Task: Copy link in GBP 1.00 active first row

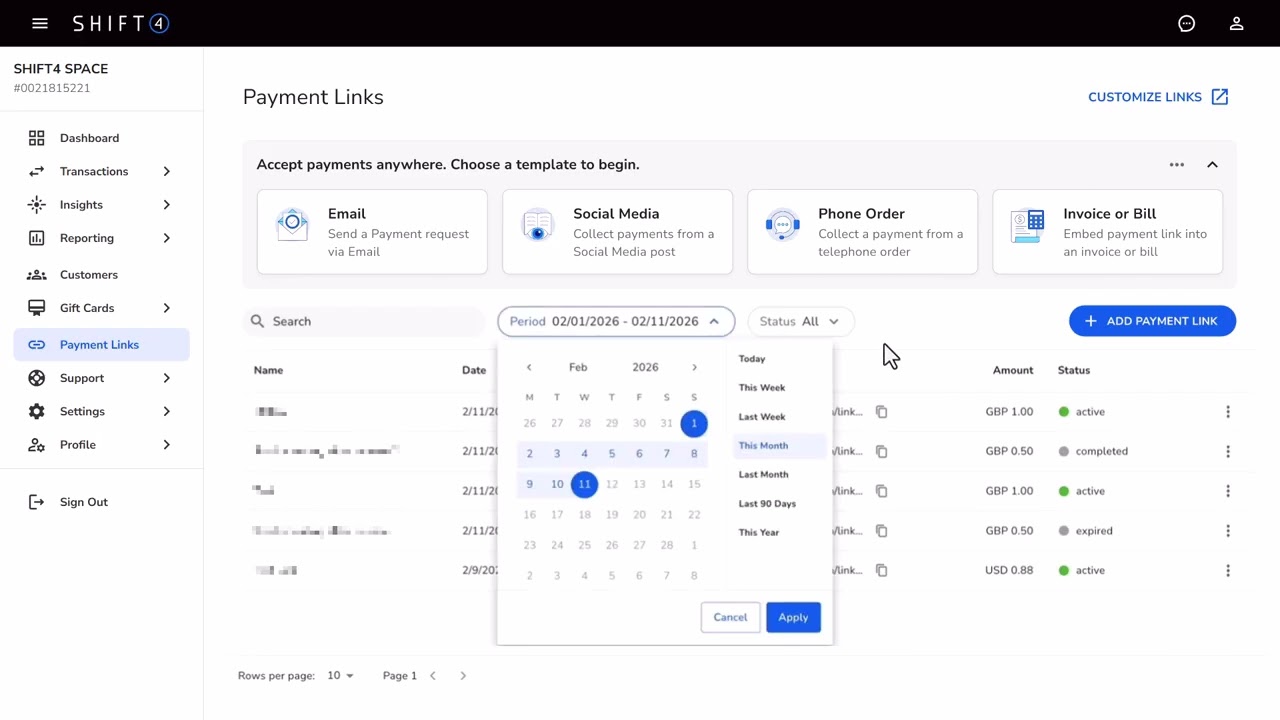Action: pyautogui.click(x=881, y=412)
